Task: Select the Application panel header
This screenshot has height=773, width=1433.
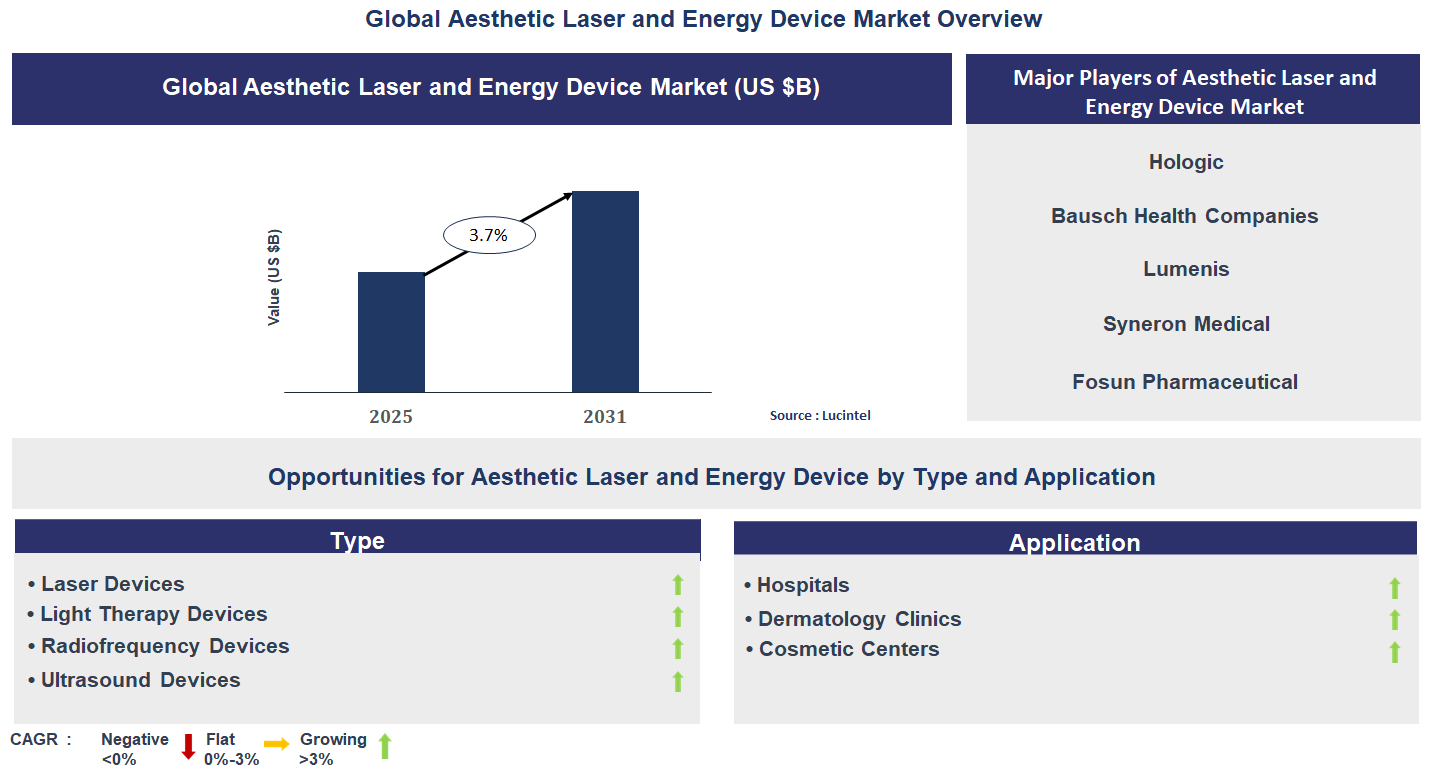Action: (x=1075, y=542)
